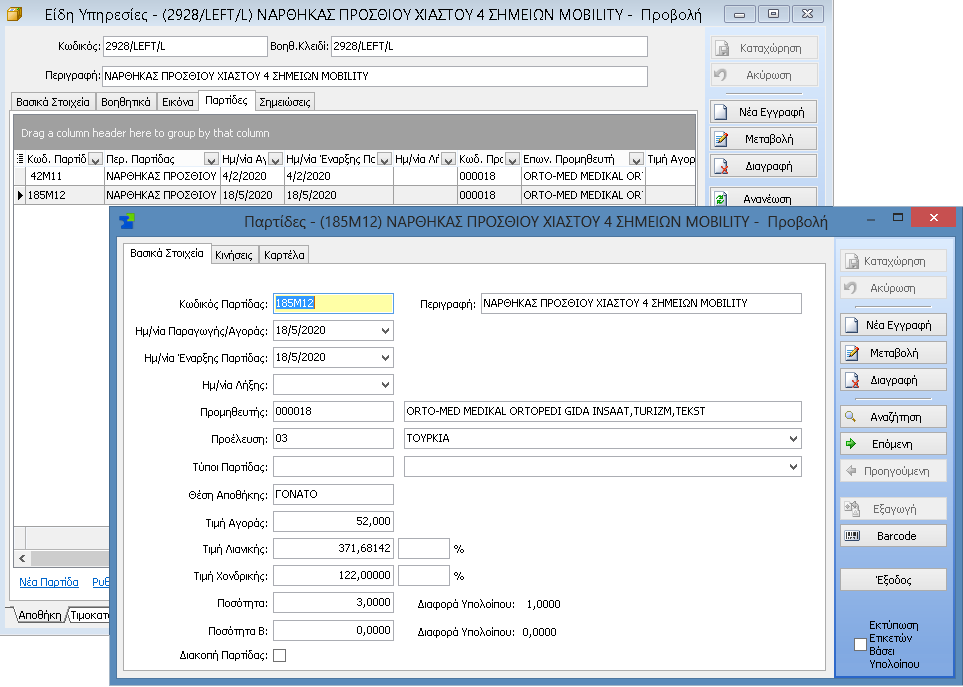This screenshot has height=687, width=963.
Task: Click Βοηθ.Κλειδί field
Action: click(489, 46)
